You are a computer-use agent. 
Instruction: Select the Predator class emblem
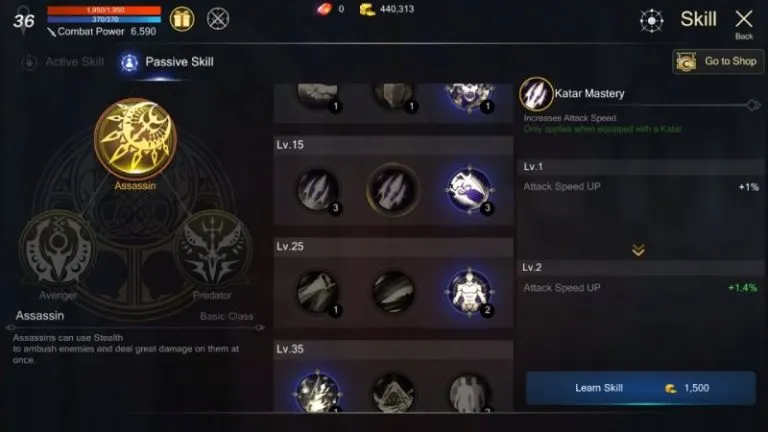(212, 250)
